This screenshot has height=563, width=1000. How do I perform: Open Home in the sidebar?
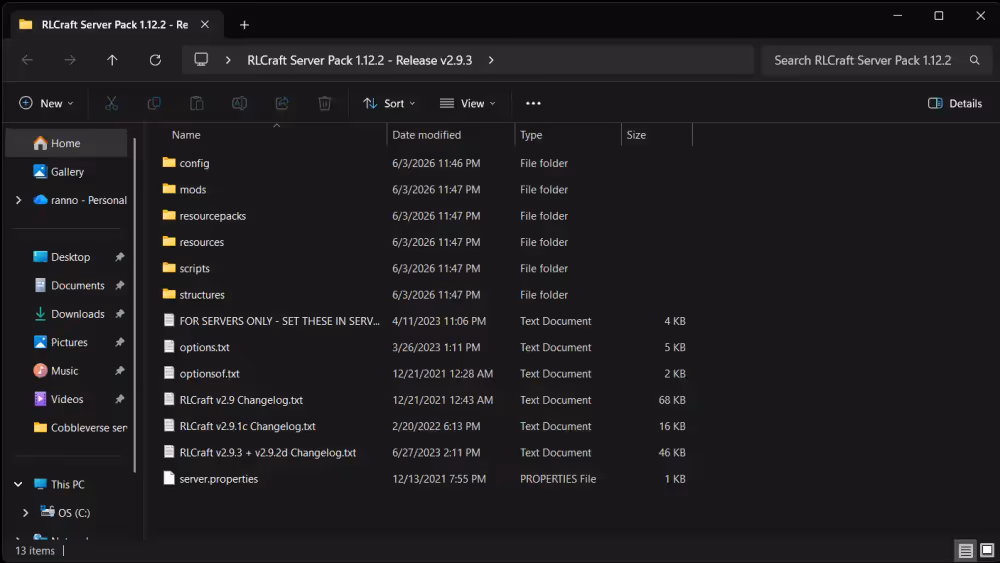pyautogui.click(x=66, y=143)
